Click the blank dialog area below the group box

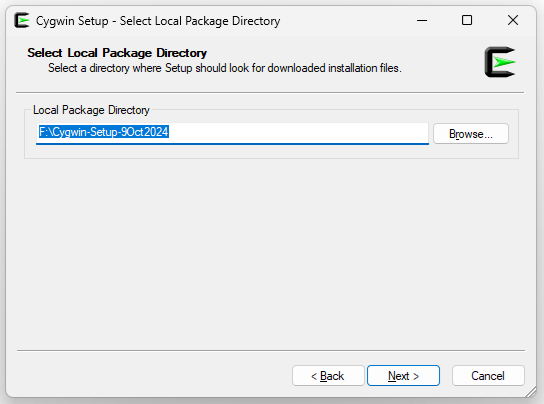tap(271, 253)
